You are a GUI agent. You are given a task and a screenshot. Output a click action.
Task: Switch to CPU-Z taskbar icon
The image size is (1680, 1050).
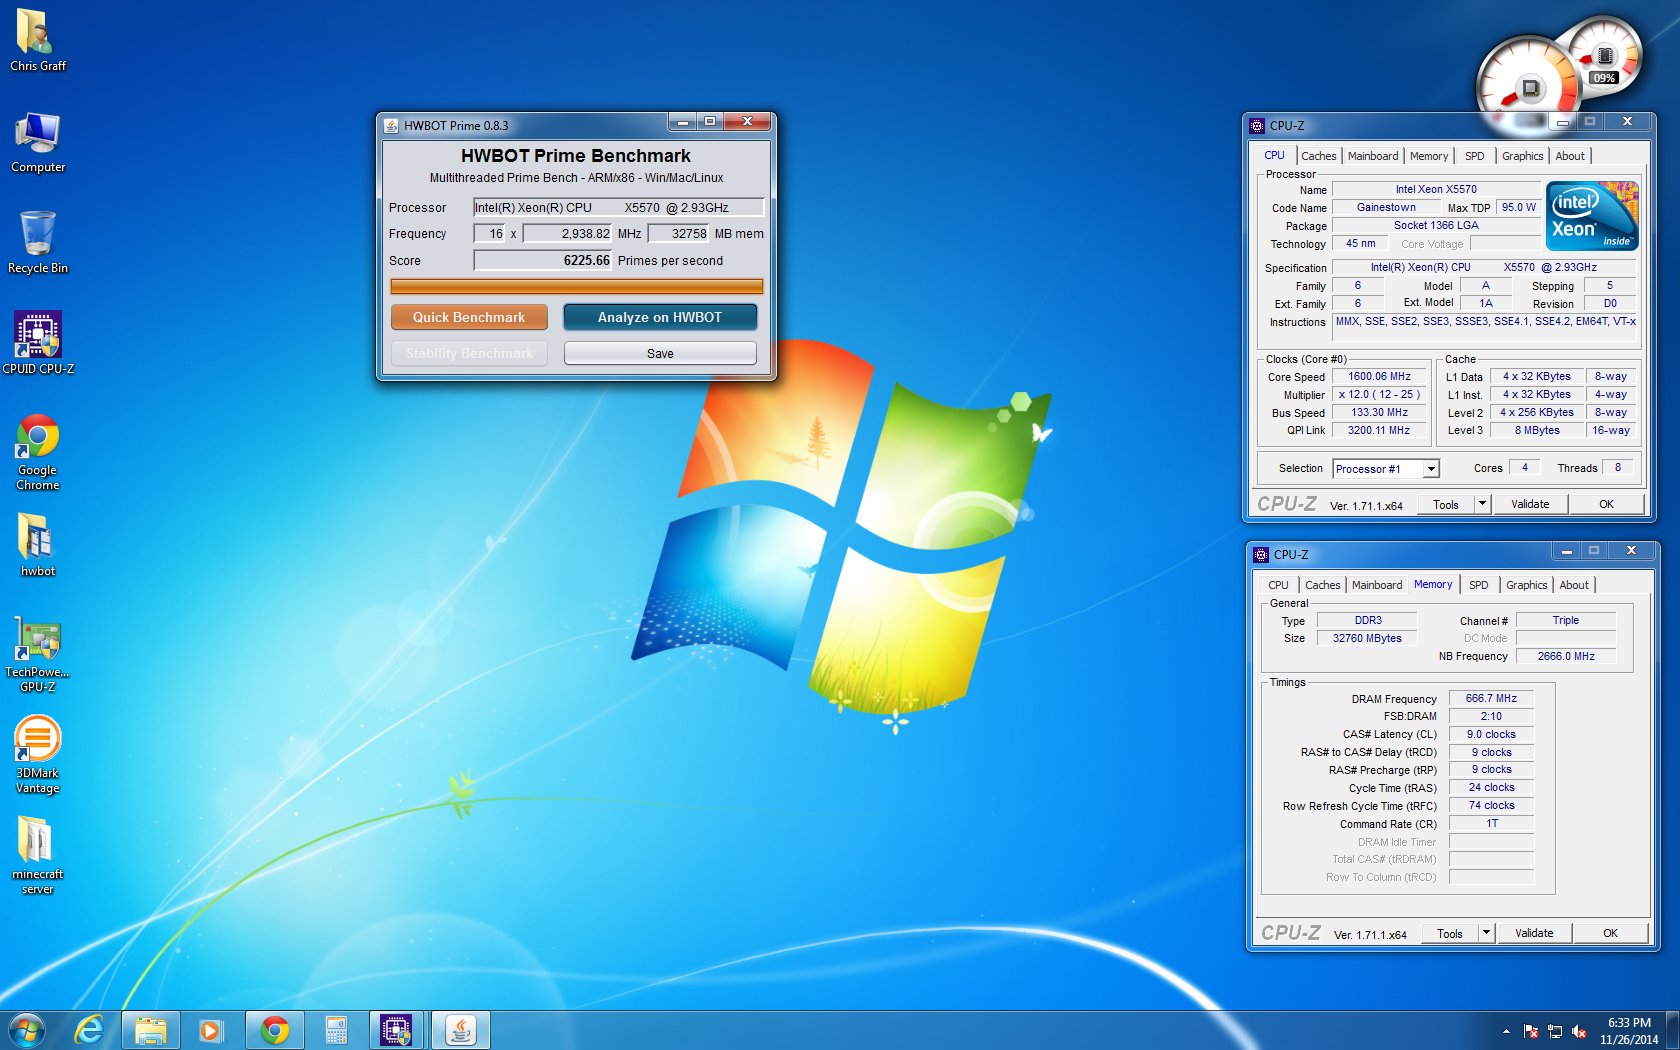click(x=397, y=1030)
